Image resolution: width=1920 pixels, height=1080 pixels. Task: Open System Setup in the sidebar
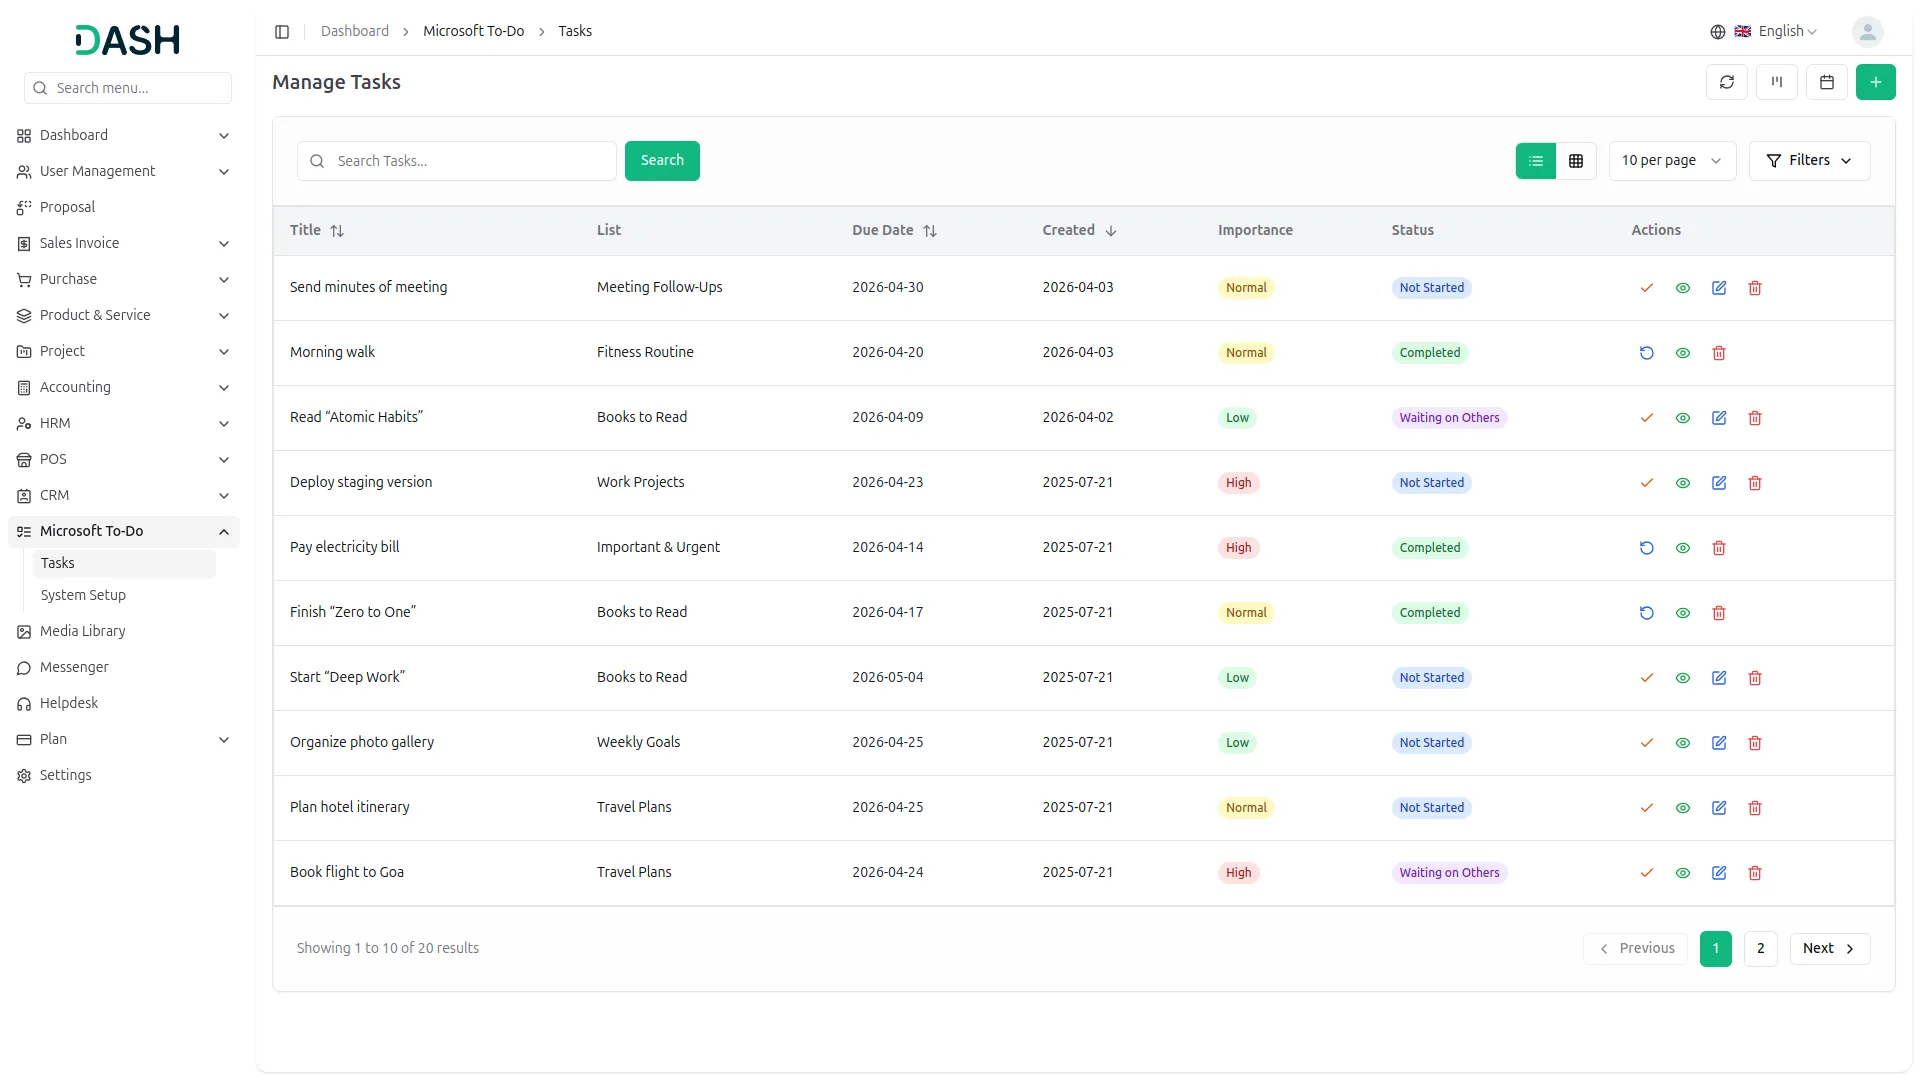pos(124,596)
